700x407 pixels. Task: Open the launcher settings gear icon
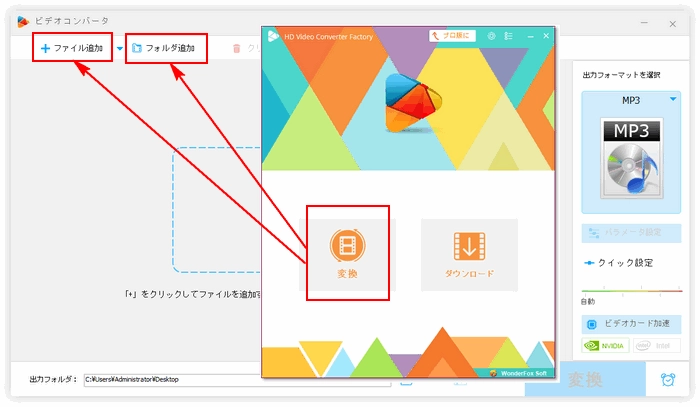tap(491, 36)
